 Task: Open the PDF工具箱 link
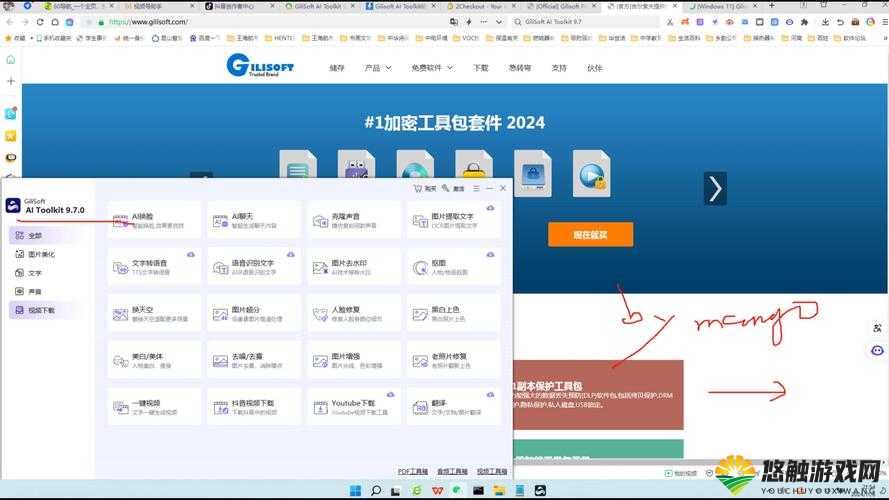[412, 471]
